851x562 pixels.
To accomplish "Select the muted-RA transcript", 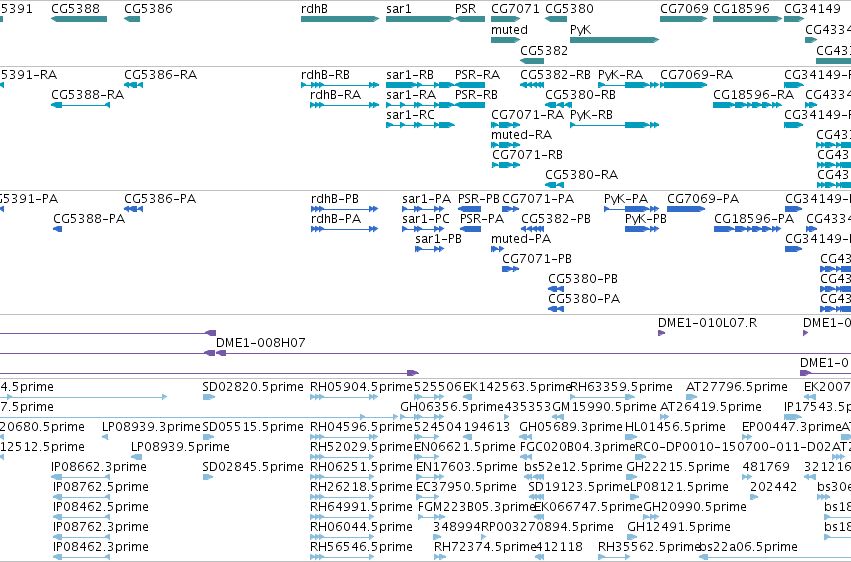I will (505, 145).
